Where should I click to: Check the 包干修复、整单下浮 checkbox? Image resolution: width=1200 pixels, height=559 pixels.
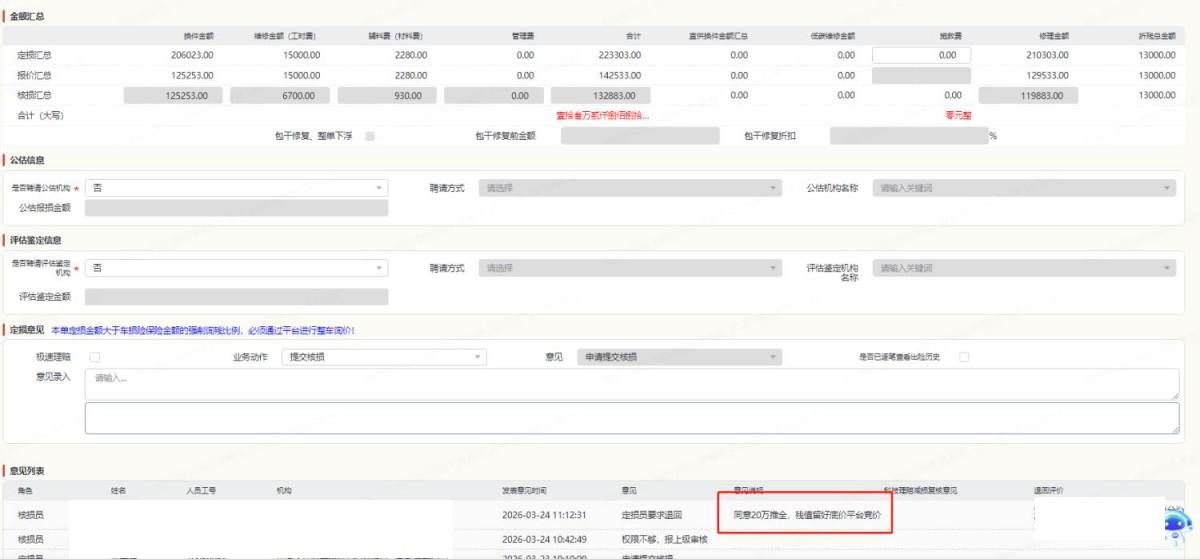click(x=370, y=136)
